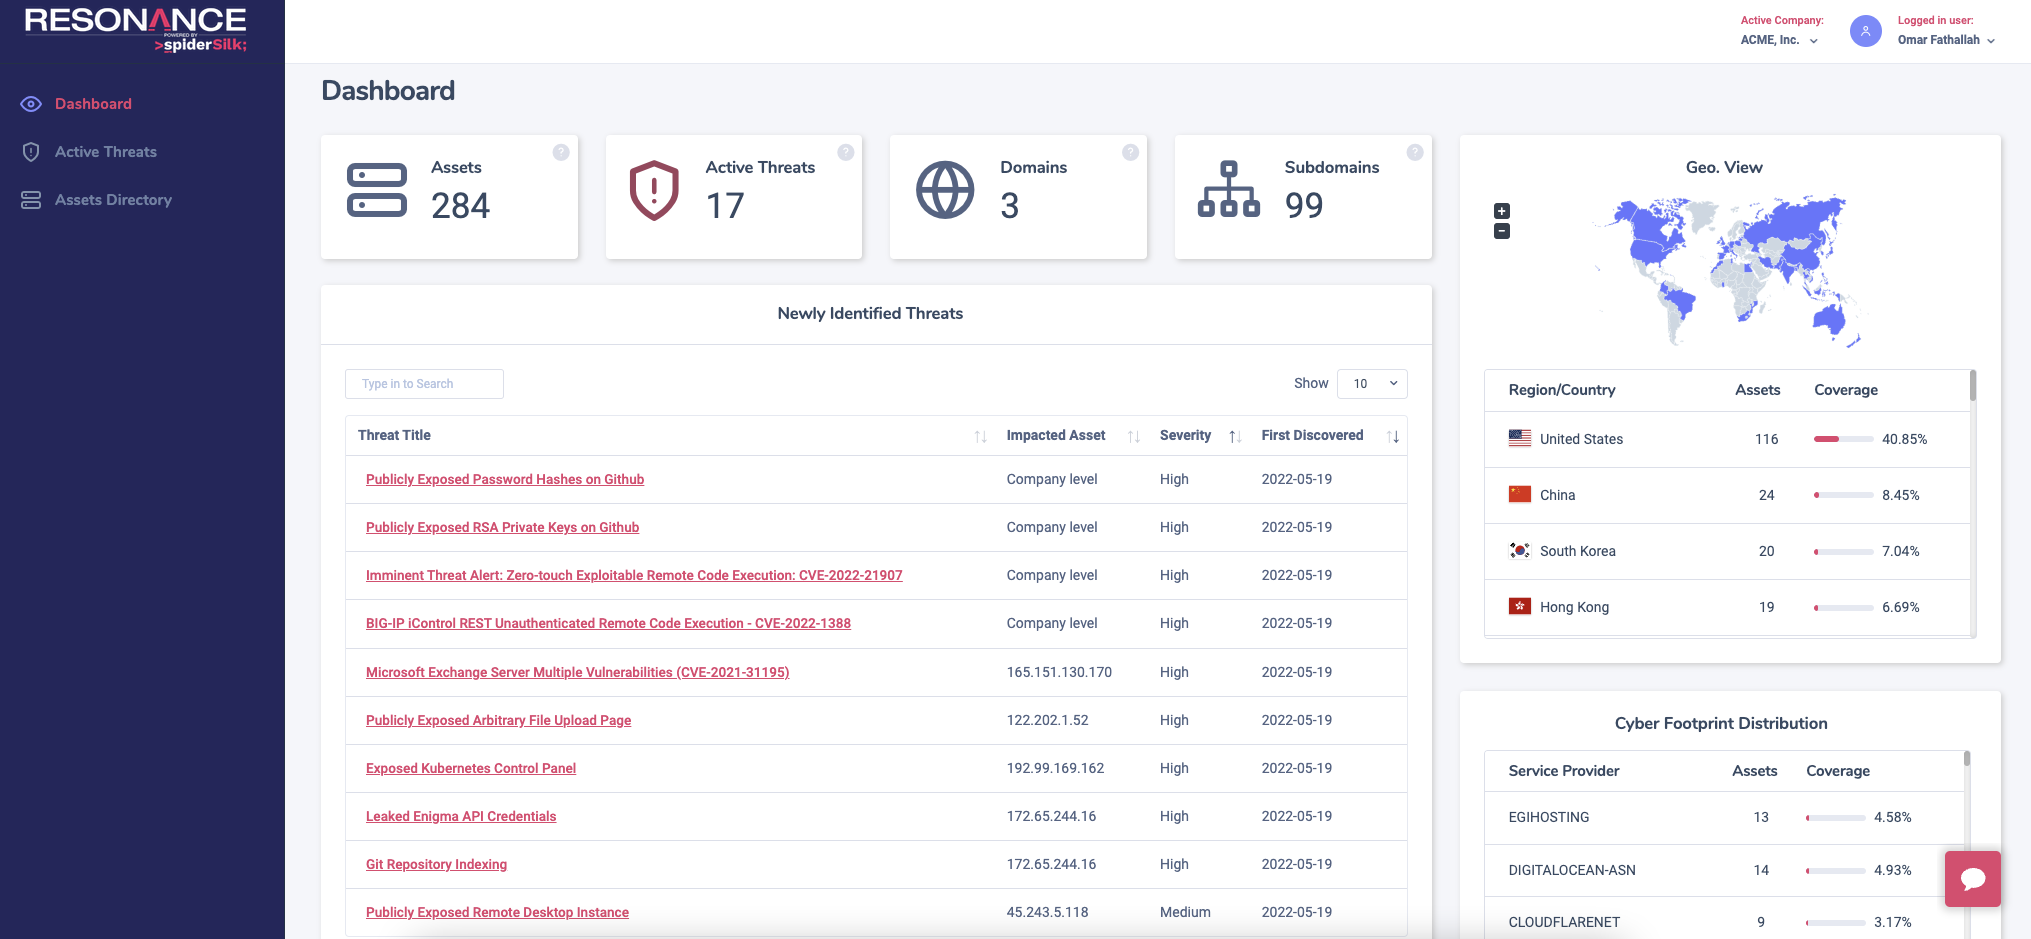
Task: Click the user avatar icon
Action: (x=1865, y=31)
